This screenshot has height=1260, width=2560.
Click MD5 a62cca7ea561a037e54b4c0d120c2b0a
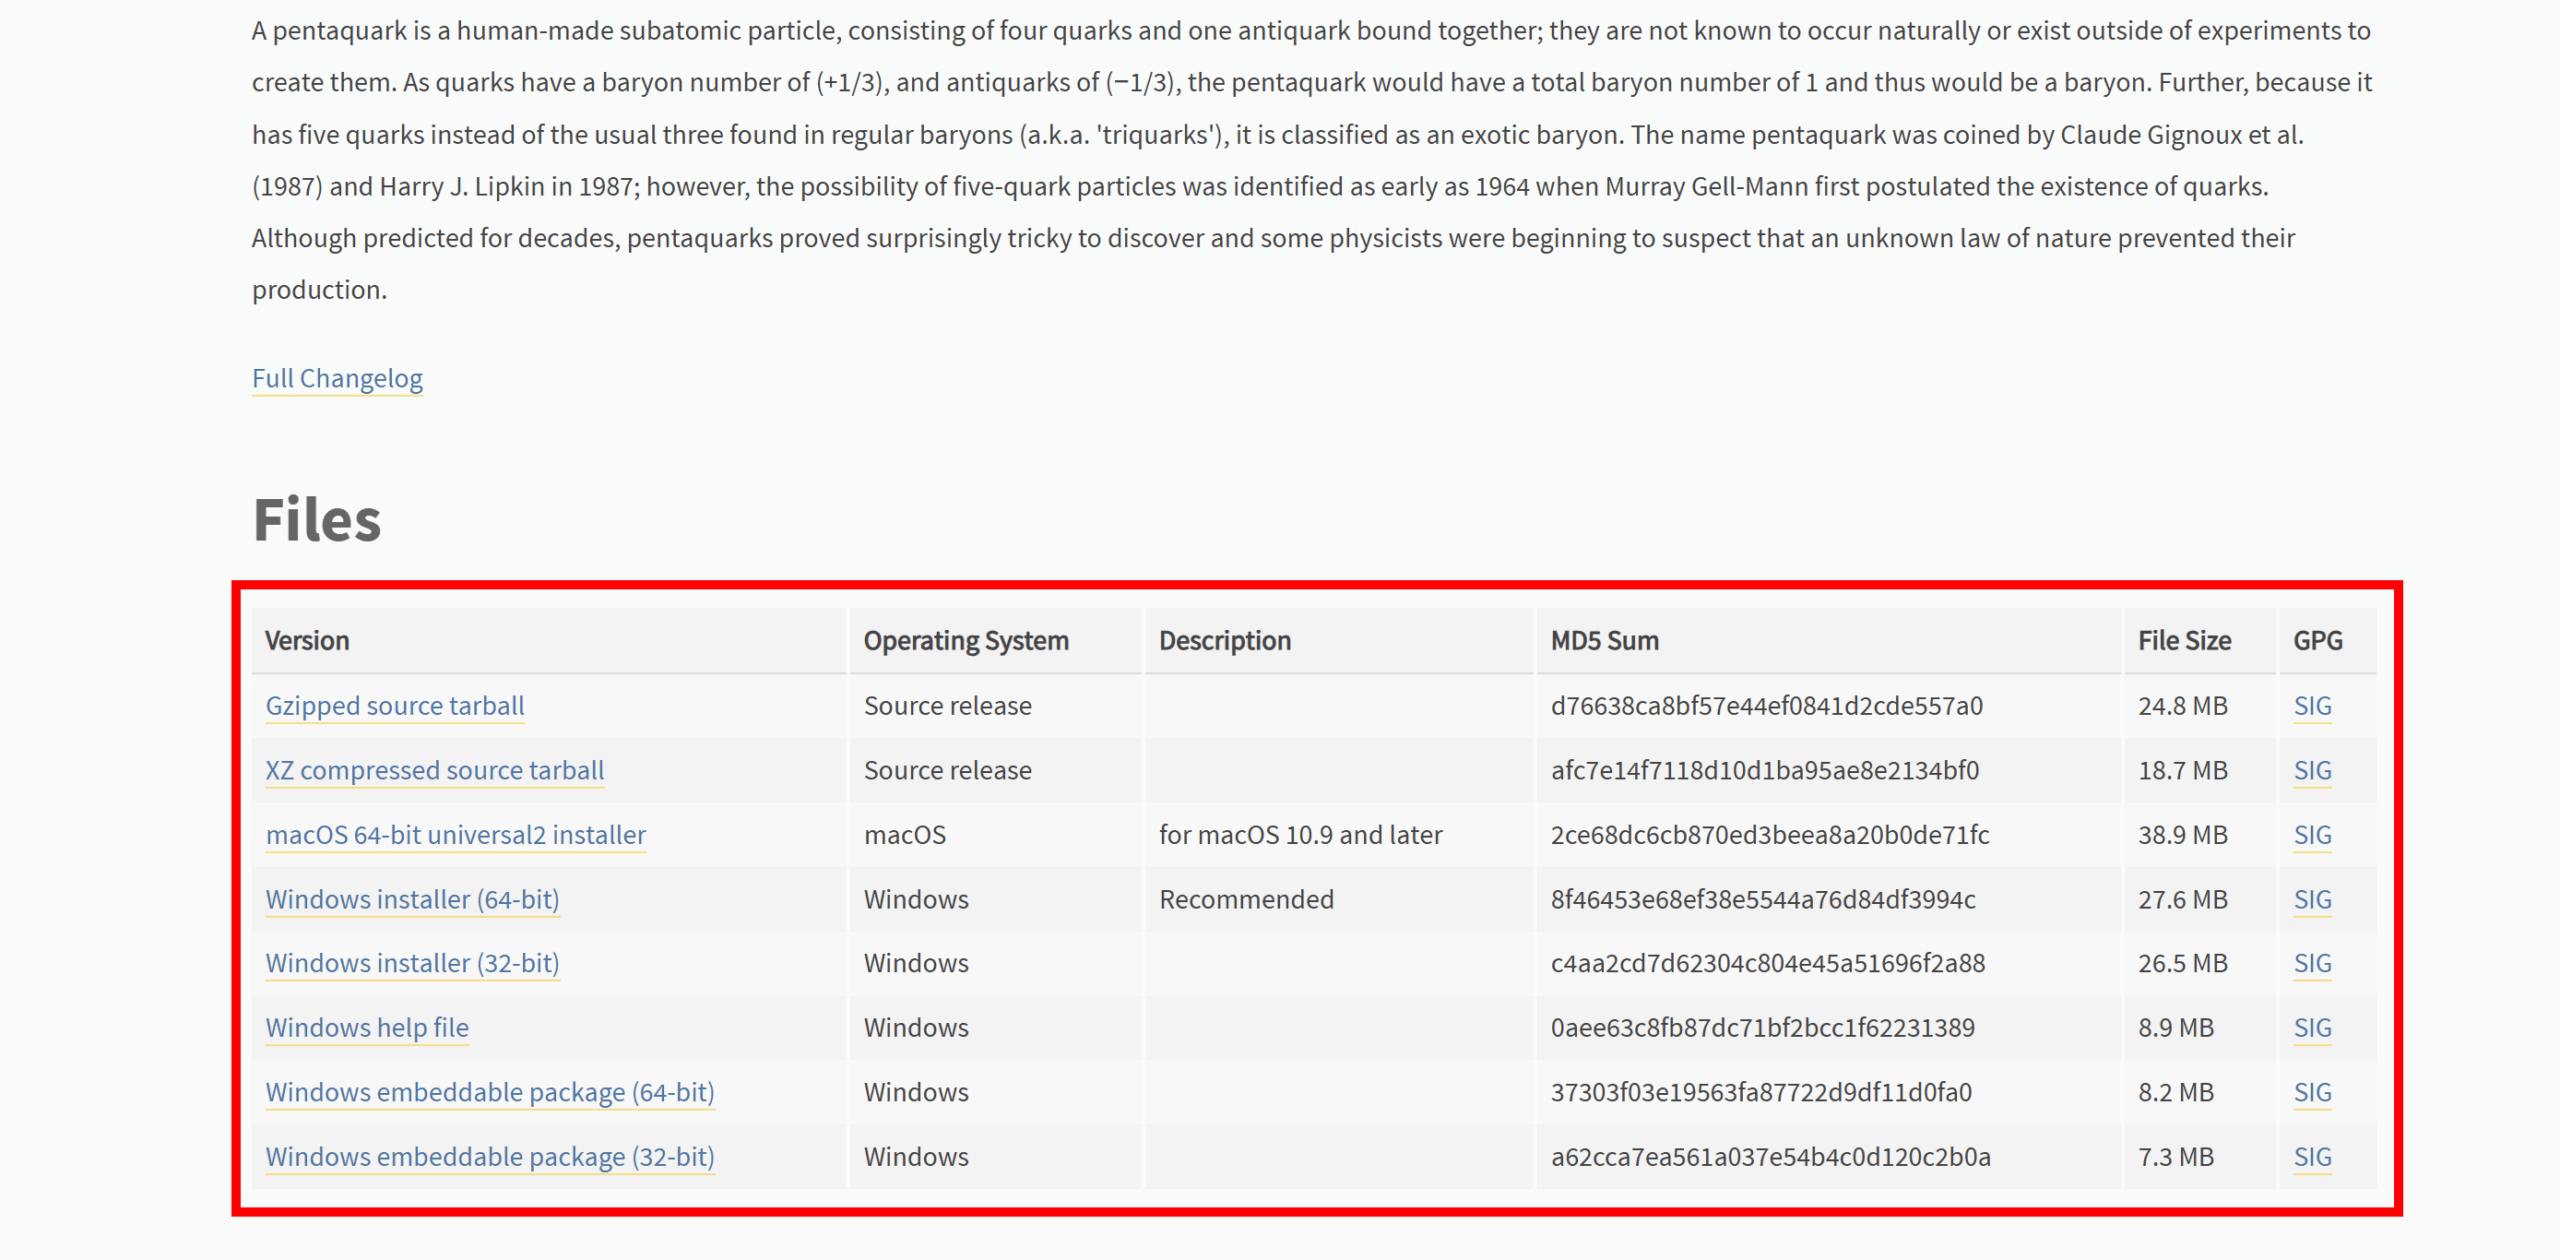[x=1771, y=1156]
